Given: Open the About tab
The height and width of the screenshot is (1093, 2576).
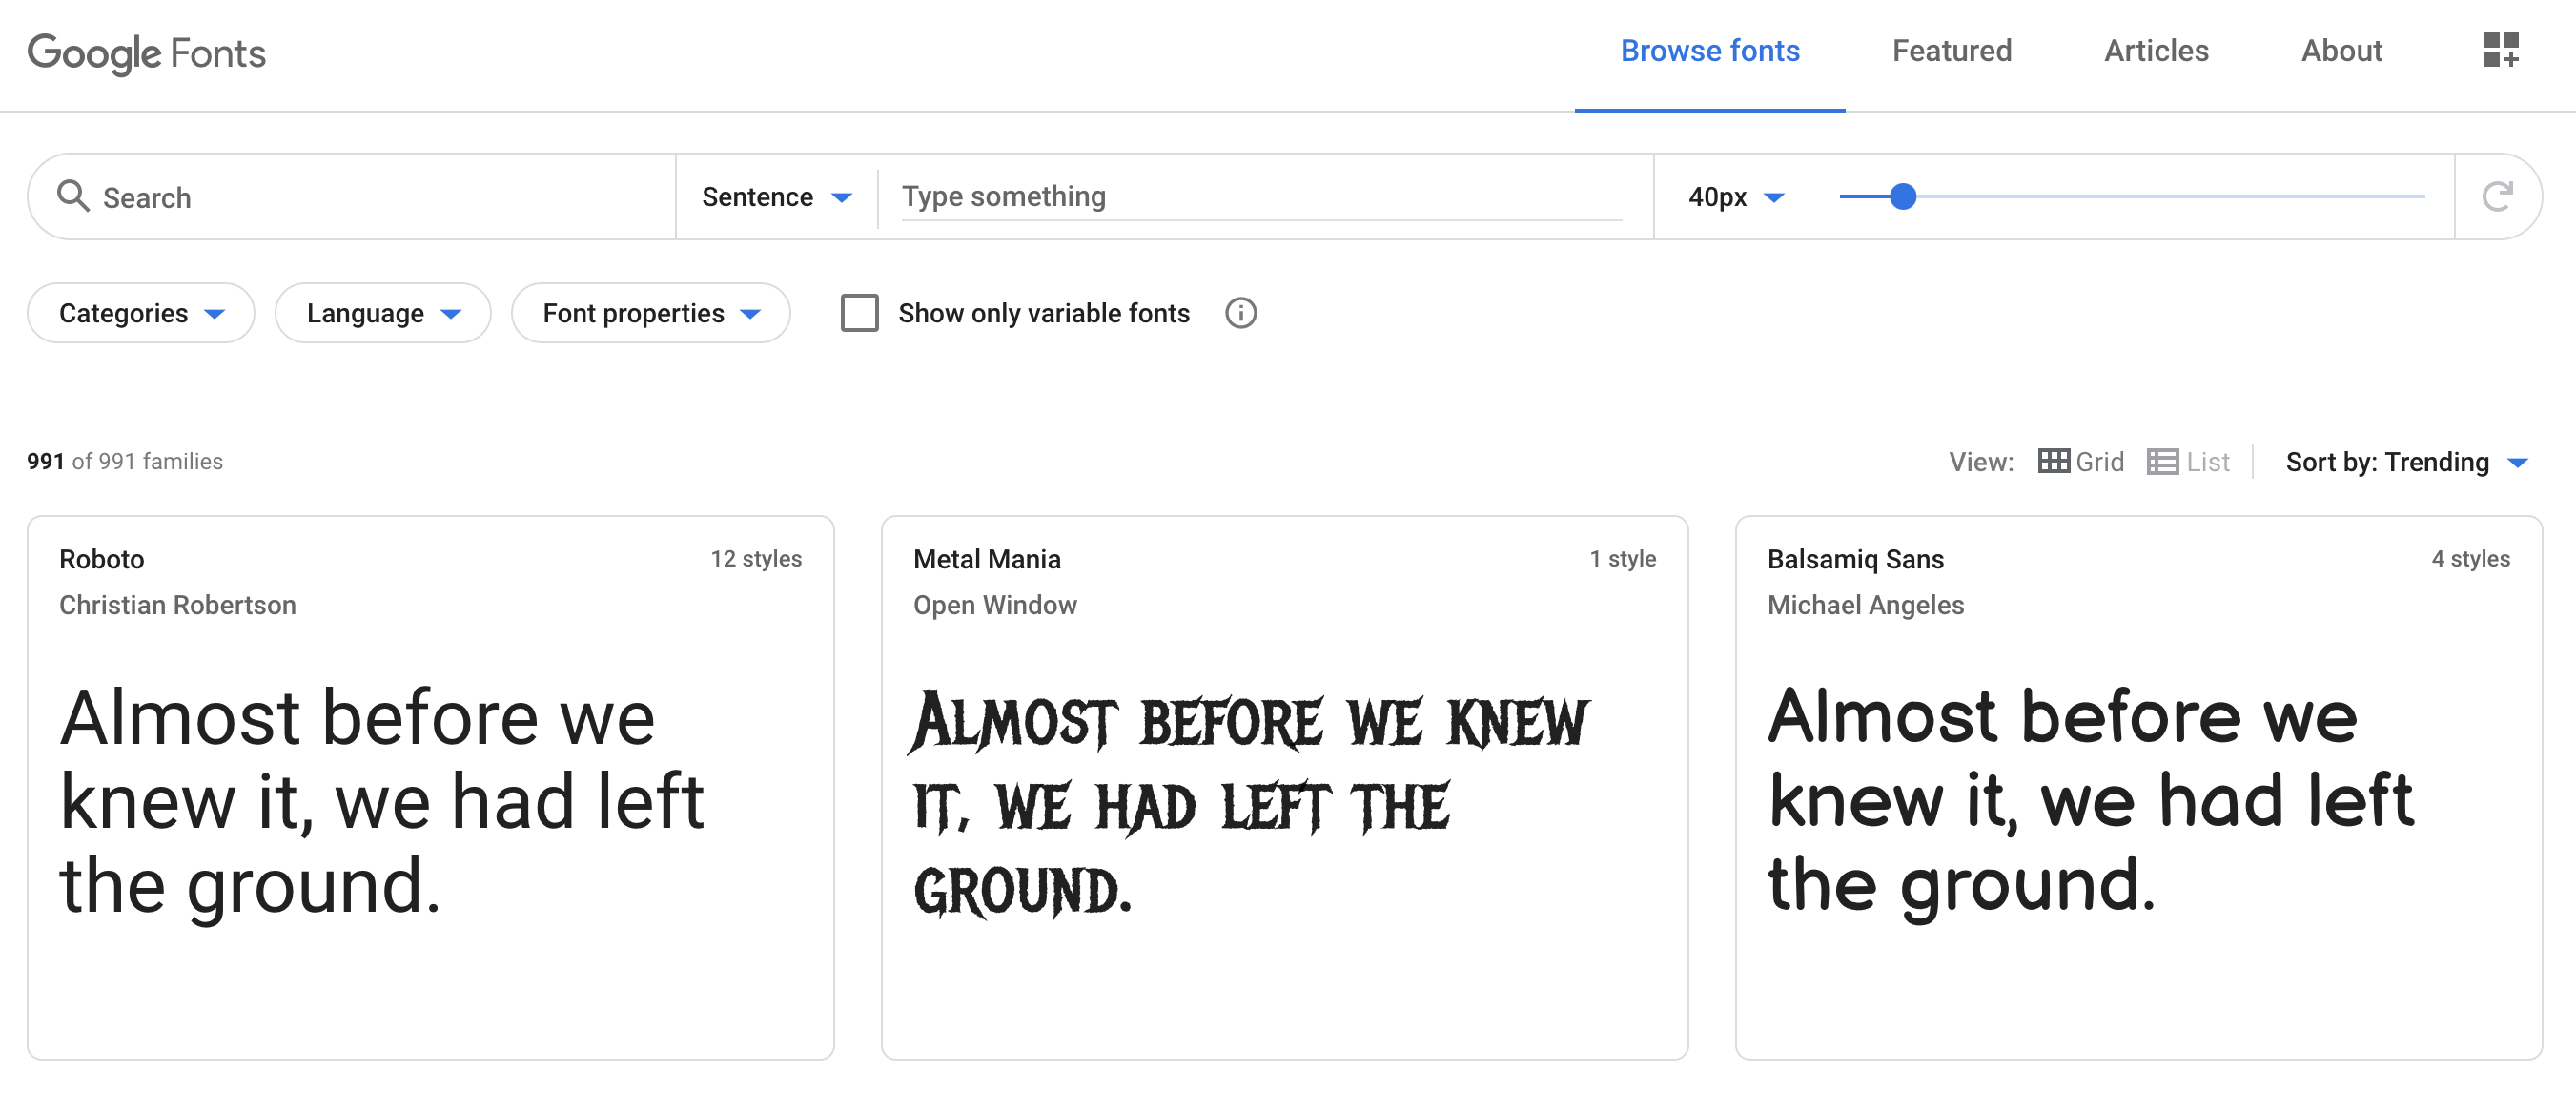Looking at the screenshot, I should pyautogui.click(x=2341, y=51).
